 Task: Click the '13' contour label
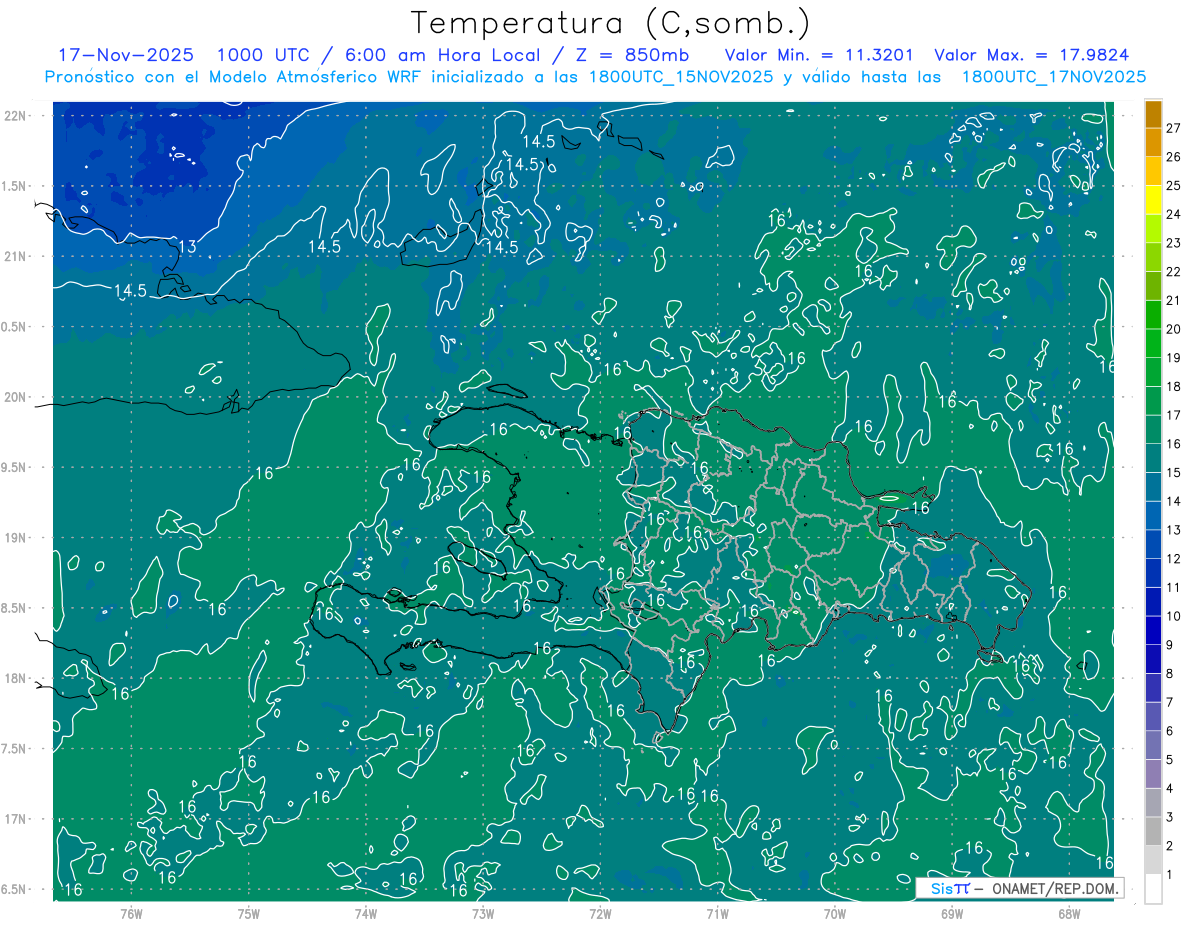[187, 246]
